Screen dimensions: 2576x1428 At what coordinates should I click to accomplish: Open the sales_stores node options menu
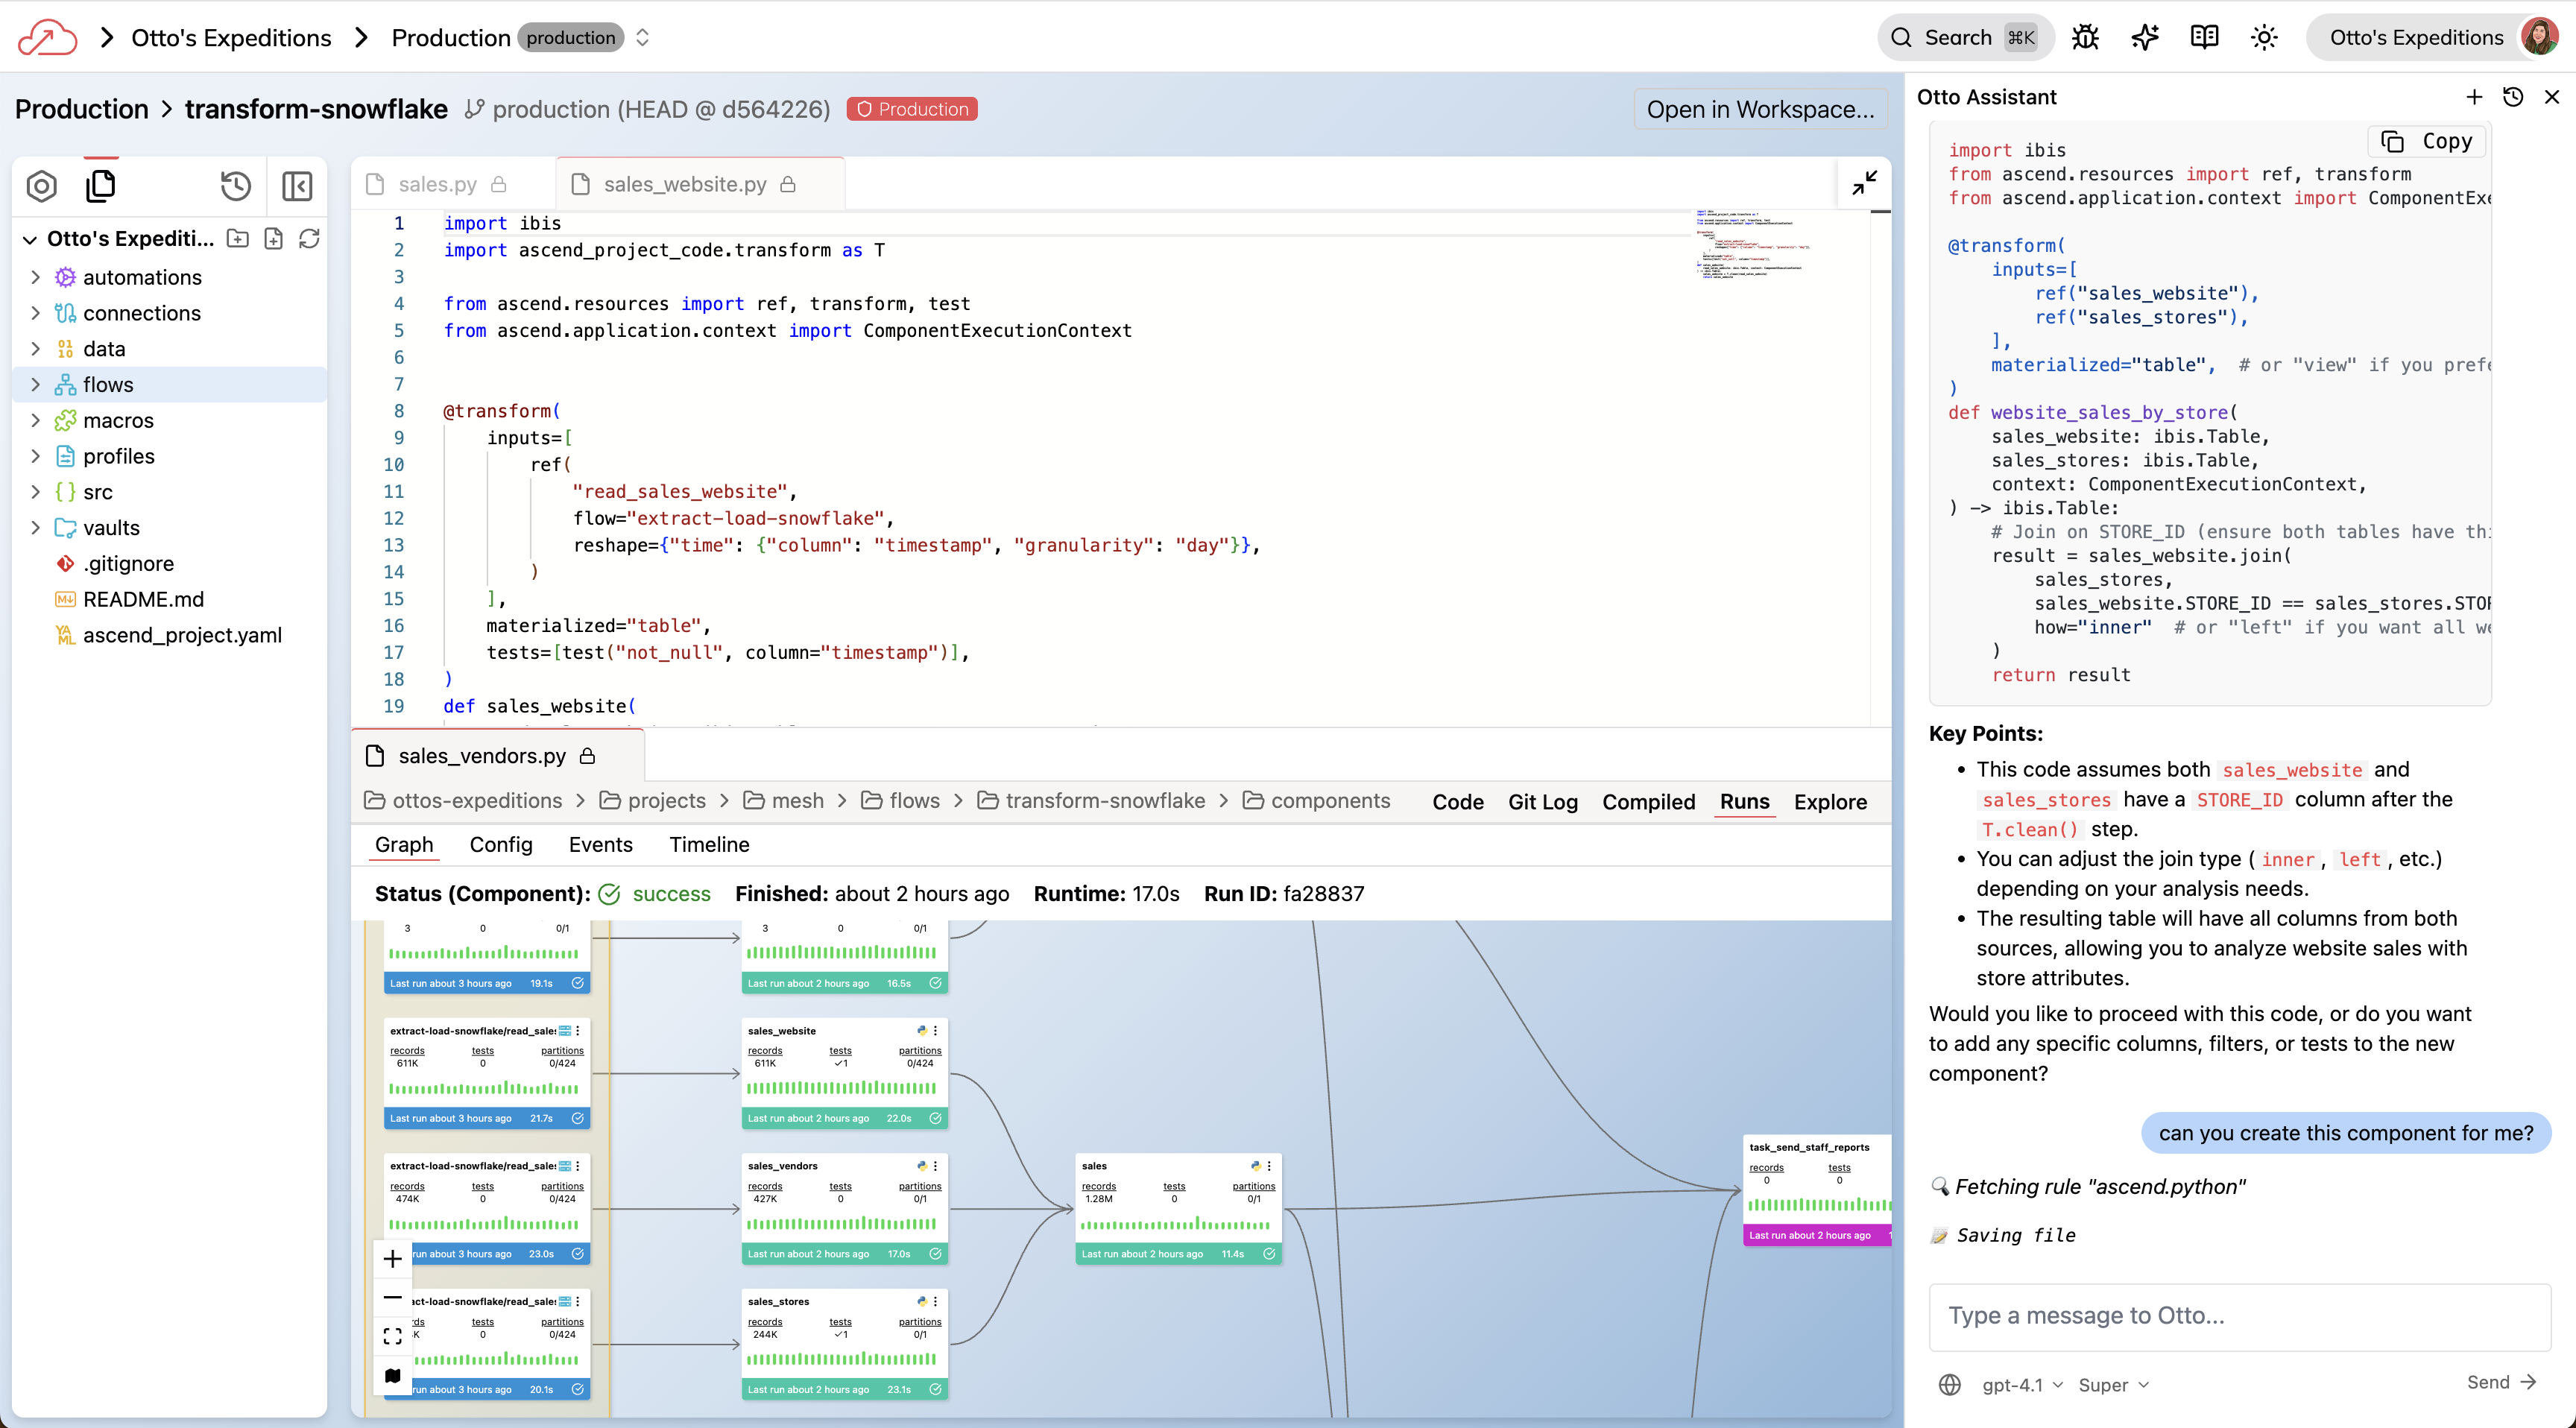(935, 1301)
